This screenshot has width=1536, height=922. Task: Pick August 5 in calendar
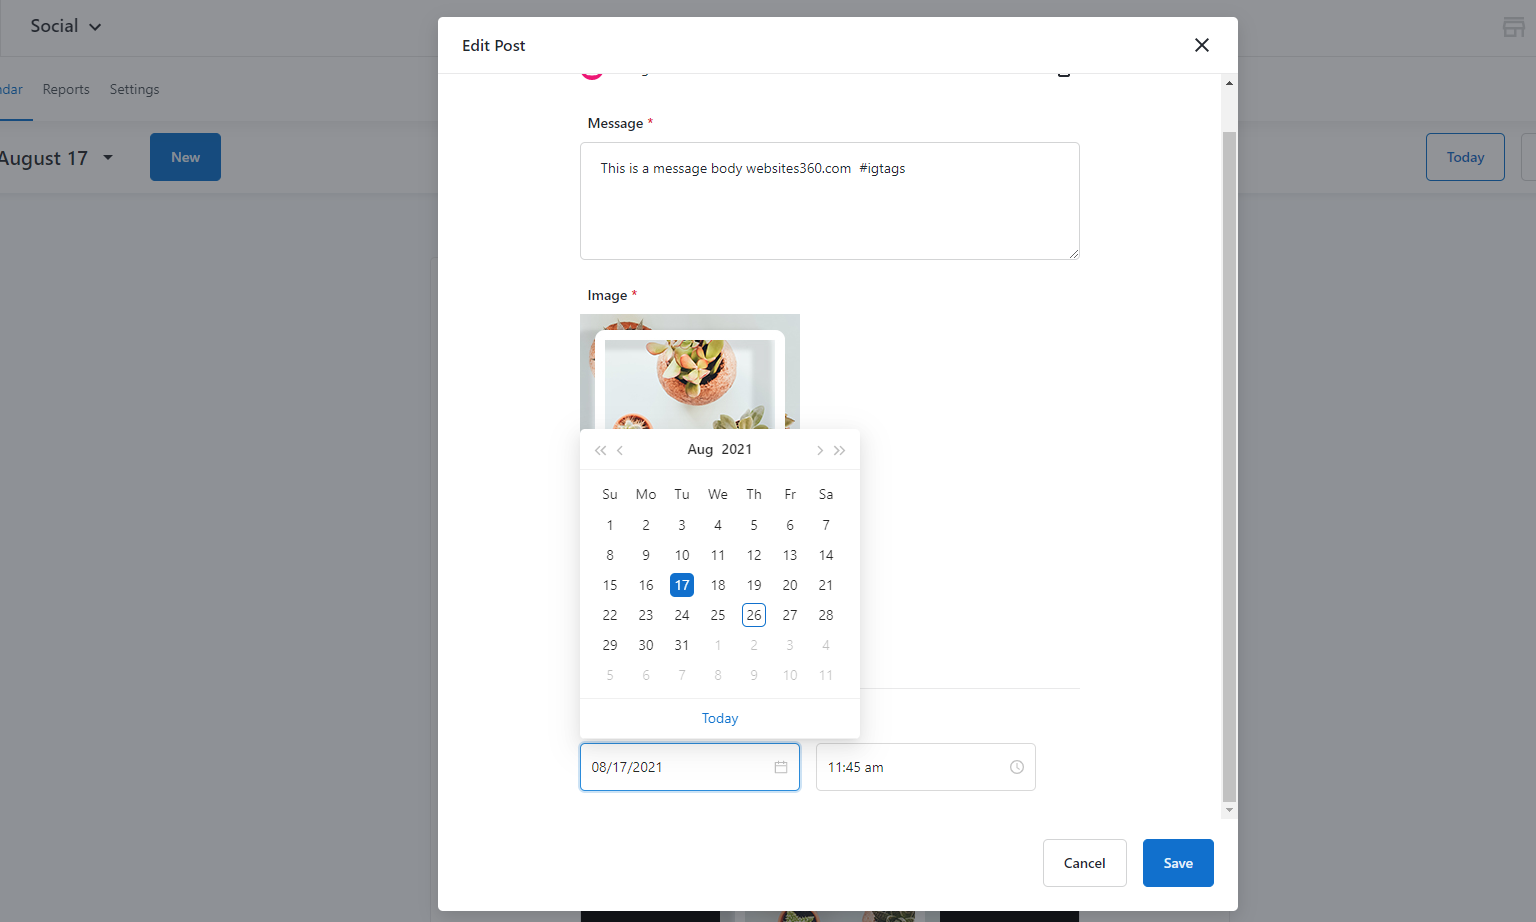[x=754, y=525]
